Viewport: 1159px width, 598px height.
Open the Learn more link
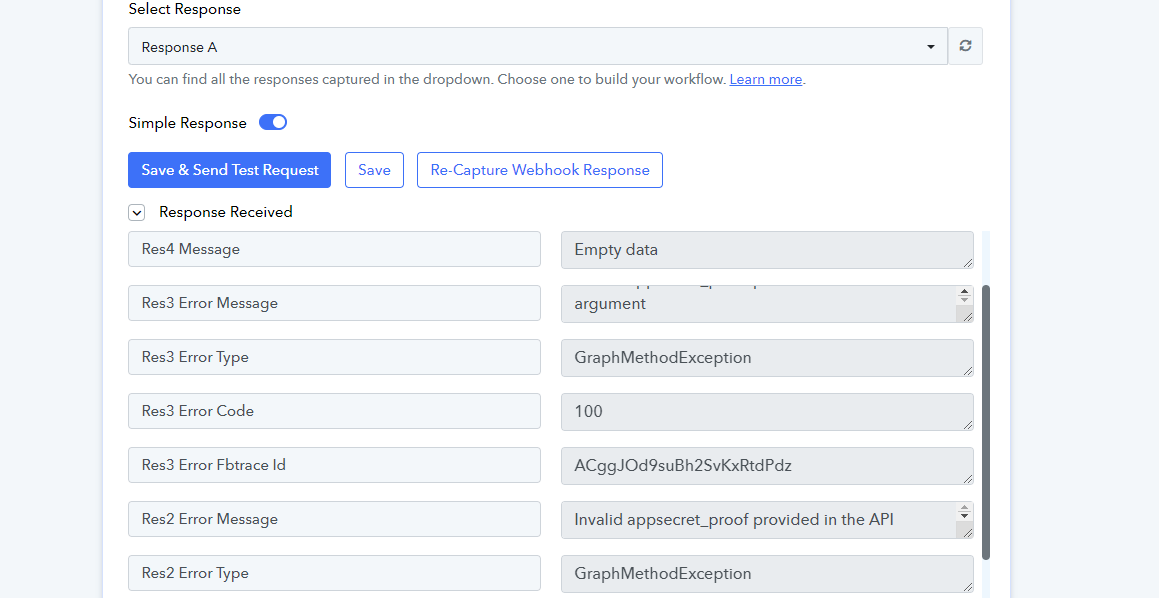[x=765, y=80]
